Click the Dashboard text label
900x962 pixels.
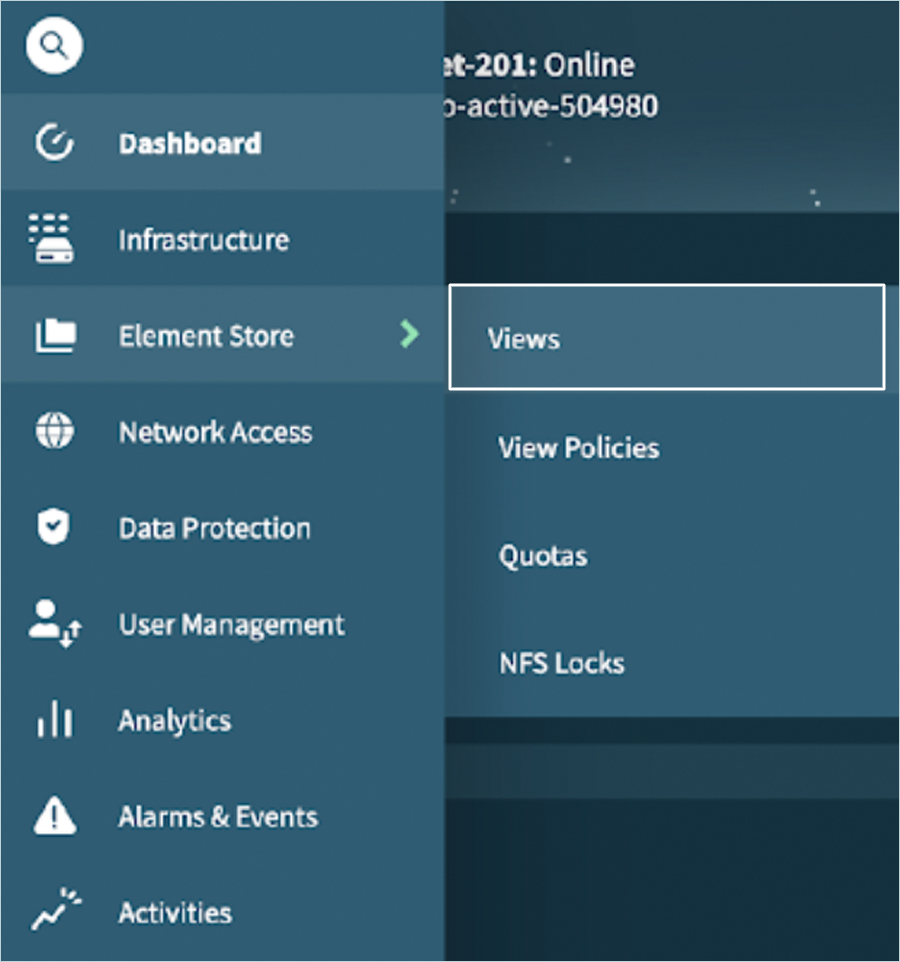point(190,144)
